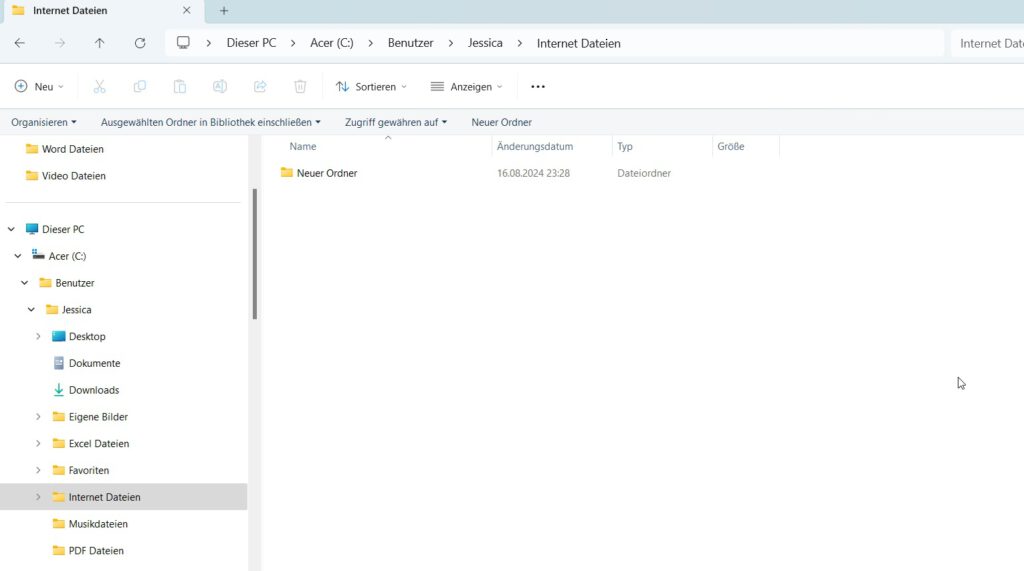The width and height of the screenshot is (1024, 571).
Task: Click the Share icon in toolbar
Action: pyautogui.click(x=260, y=86)
